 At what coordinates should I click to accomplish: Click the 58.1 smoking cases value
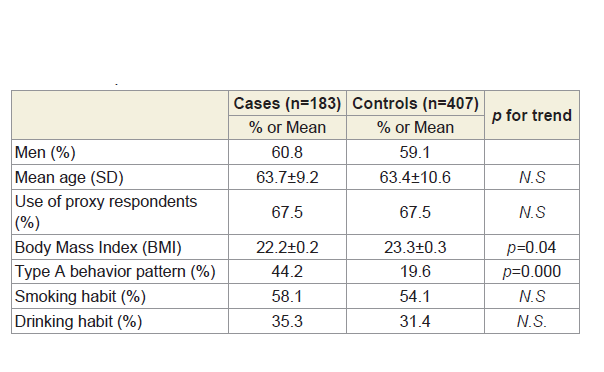coord(287,297)
